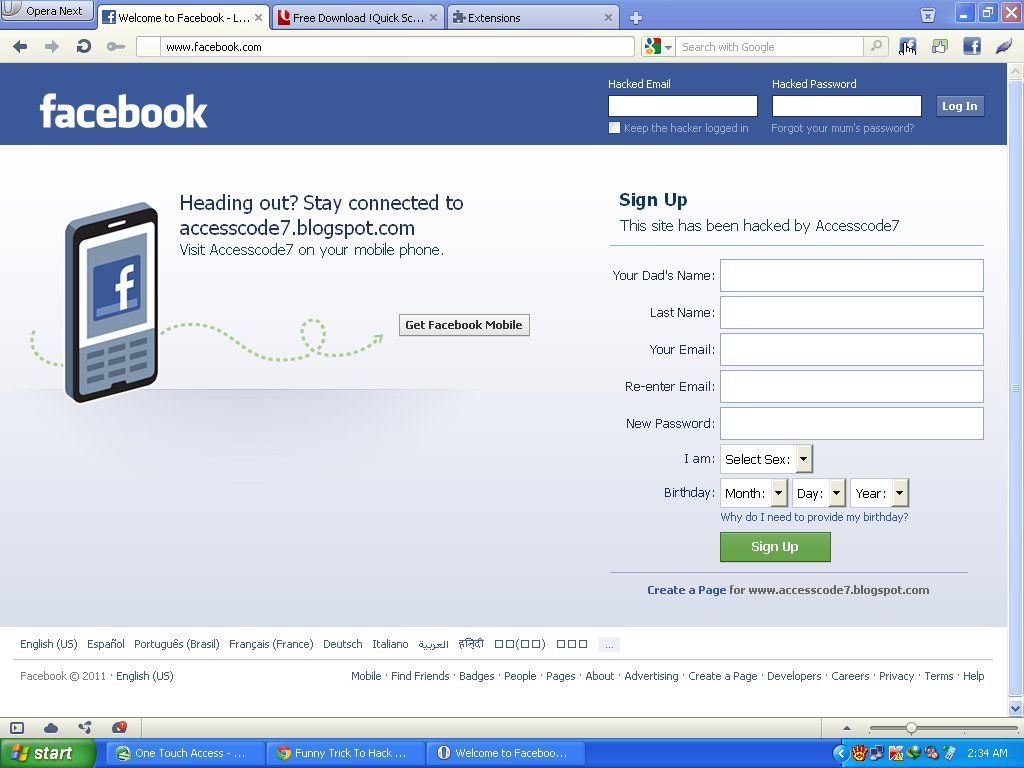The width and height of the screenshot is (1024, 768).
Task: Click the Your Email field
Action: (852, 349)
